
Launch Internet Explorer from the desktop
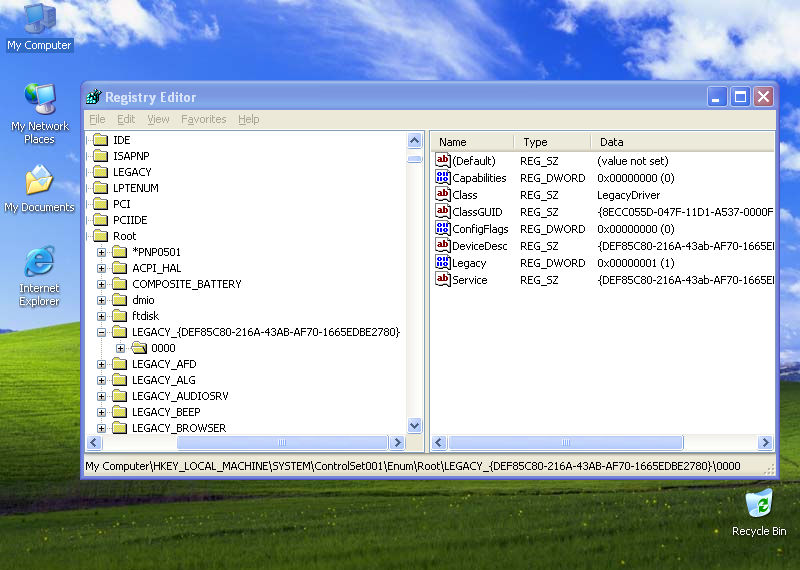39,276
